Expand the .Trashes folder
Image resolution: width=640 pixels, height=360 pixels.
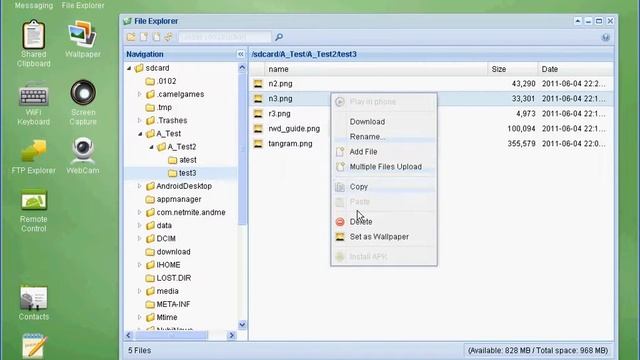(x=140, y=120)
